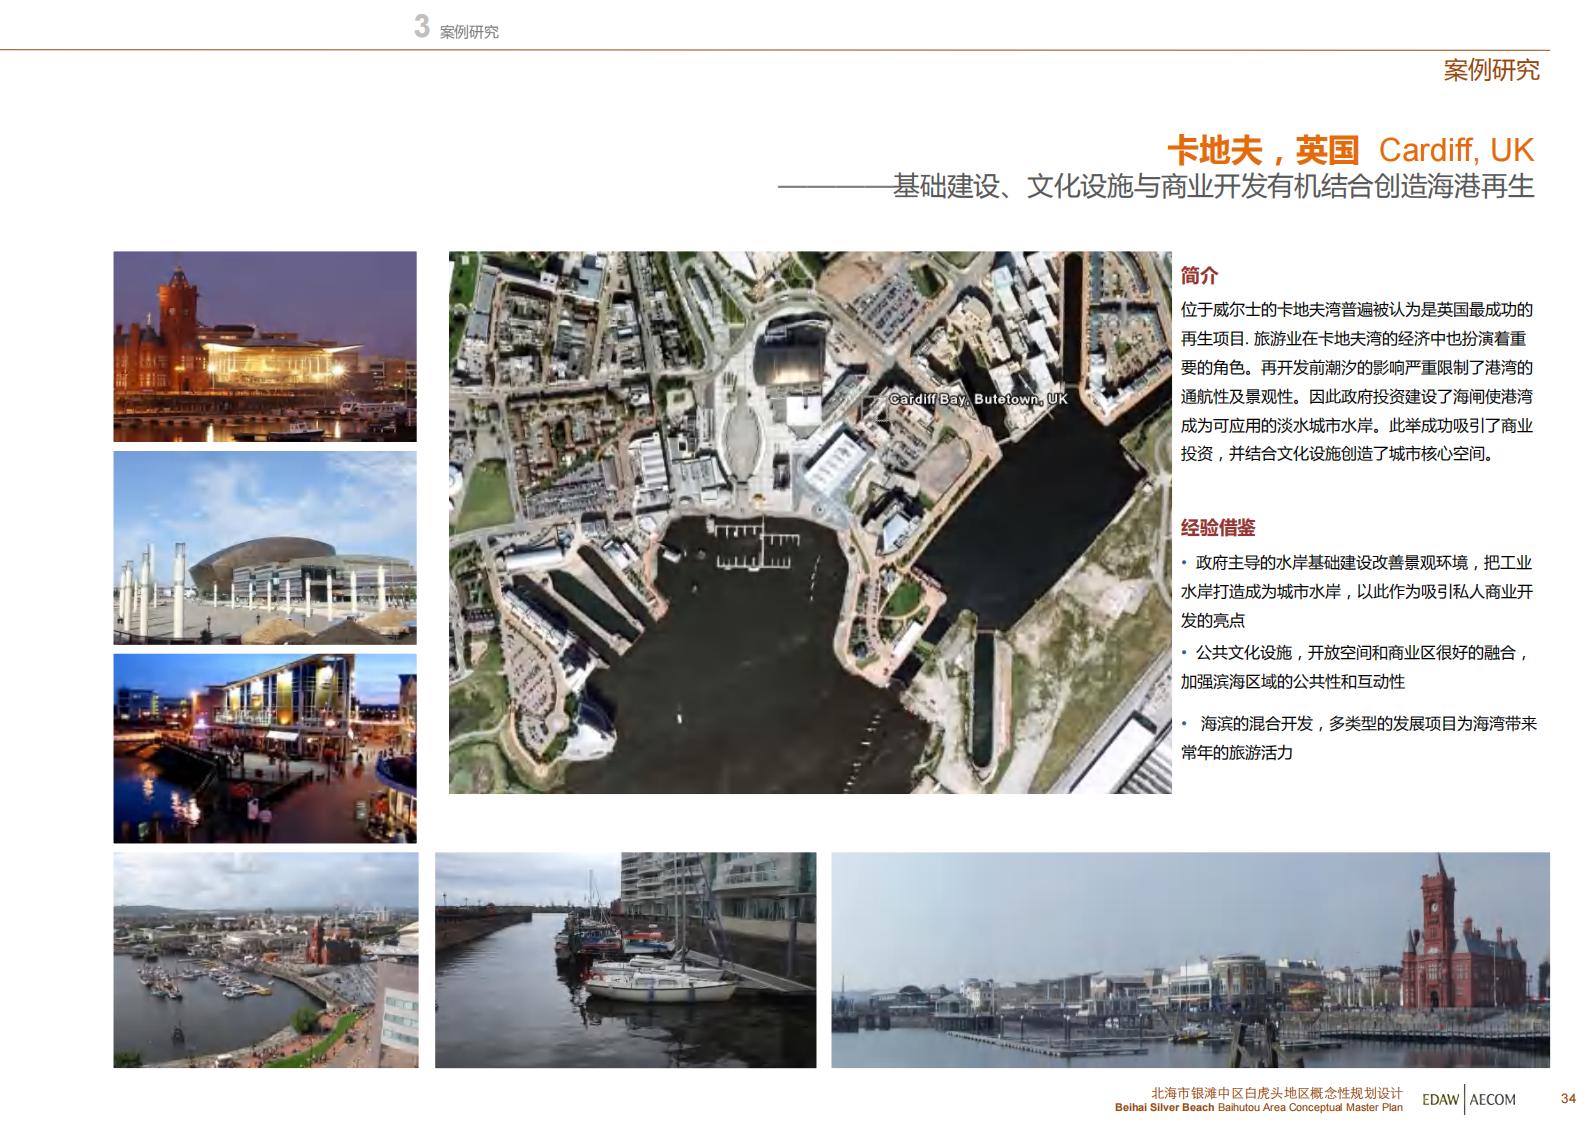
Task: Click the night photo of Pierhead Building
Action: [x=265, y=346]
